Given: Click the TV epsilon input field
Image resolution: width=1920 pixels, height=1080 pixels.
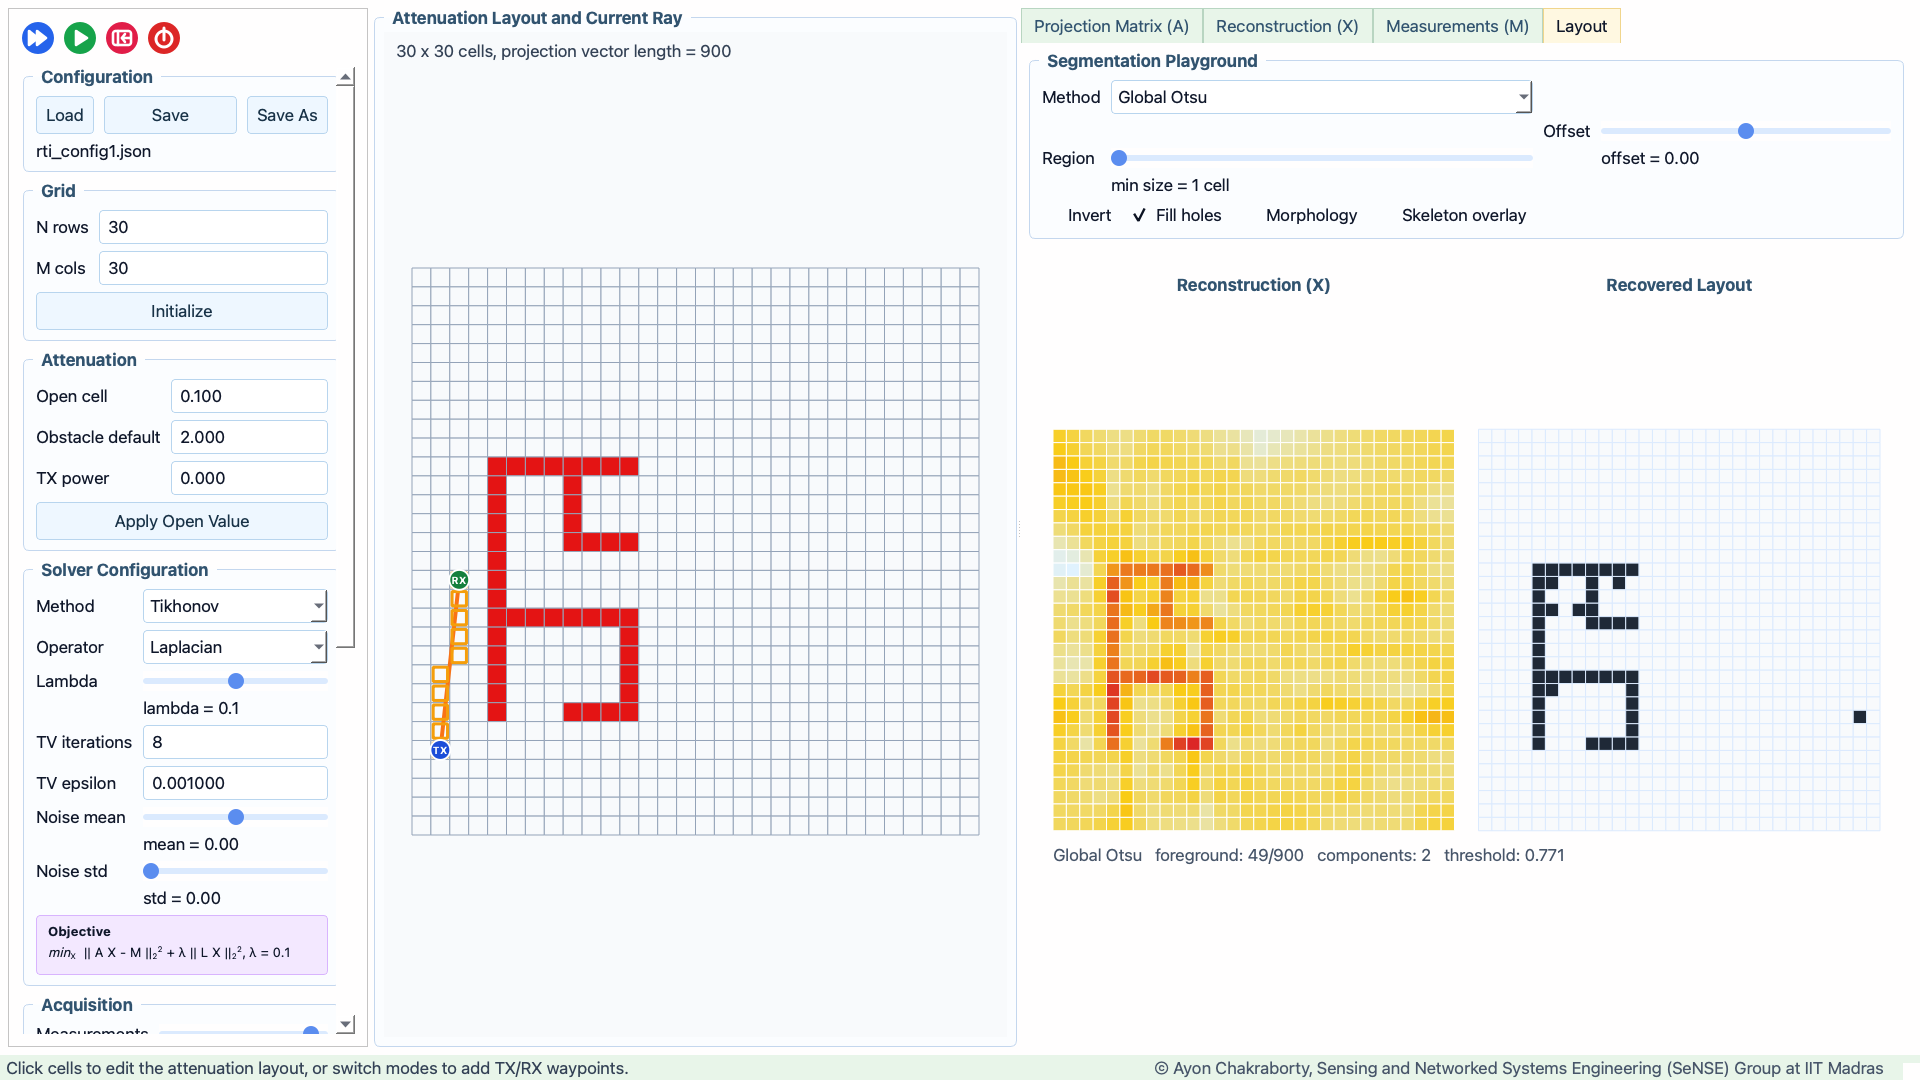Looking at the screenshot, I should [235, 783].
